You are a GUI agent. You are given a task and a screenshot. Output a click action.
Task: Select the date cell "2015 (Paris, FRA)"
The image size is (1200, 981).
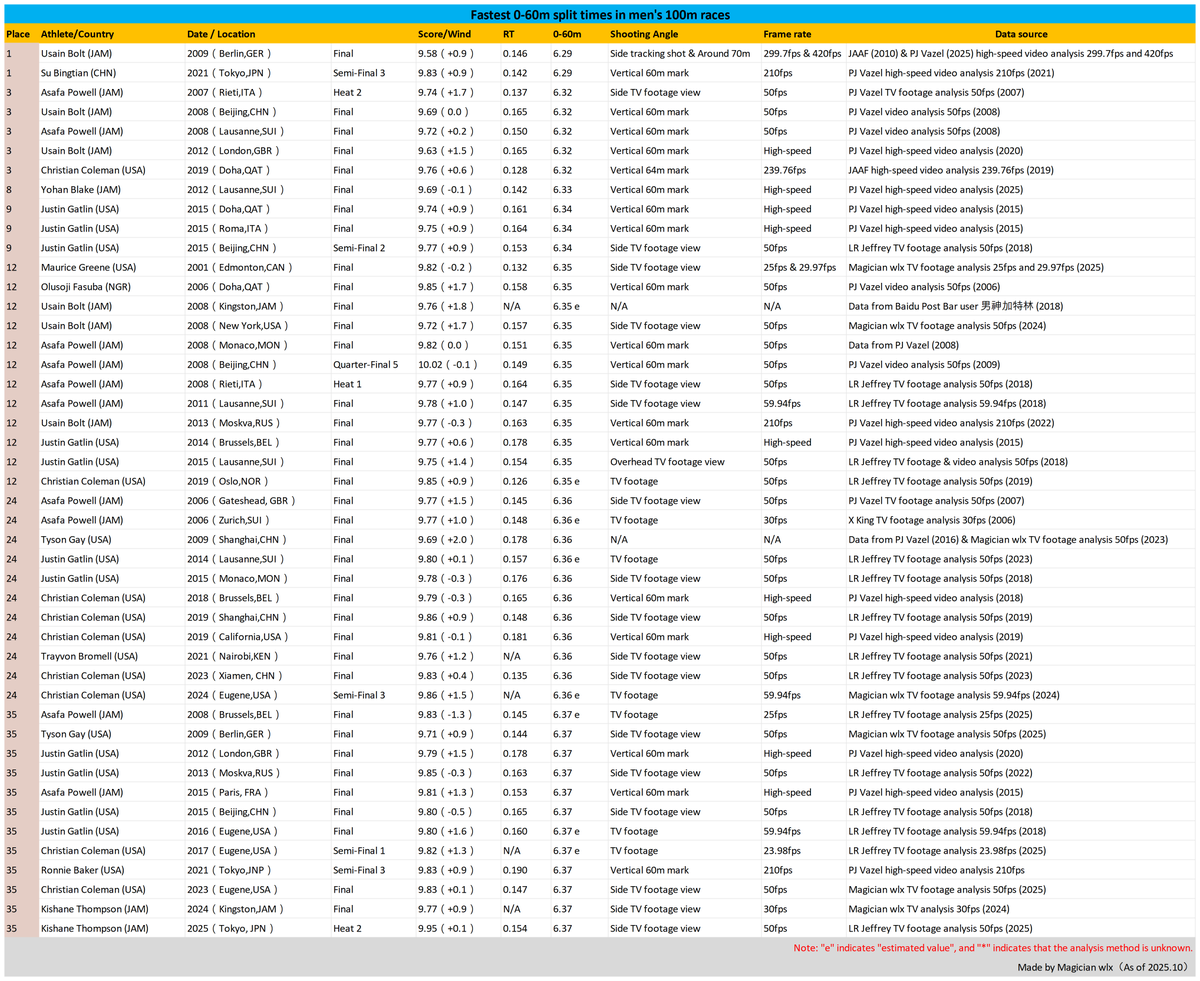229,792
